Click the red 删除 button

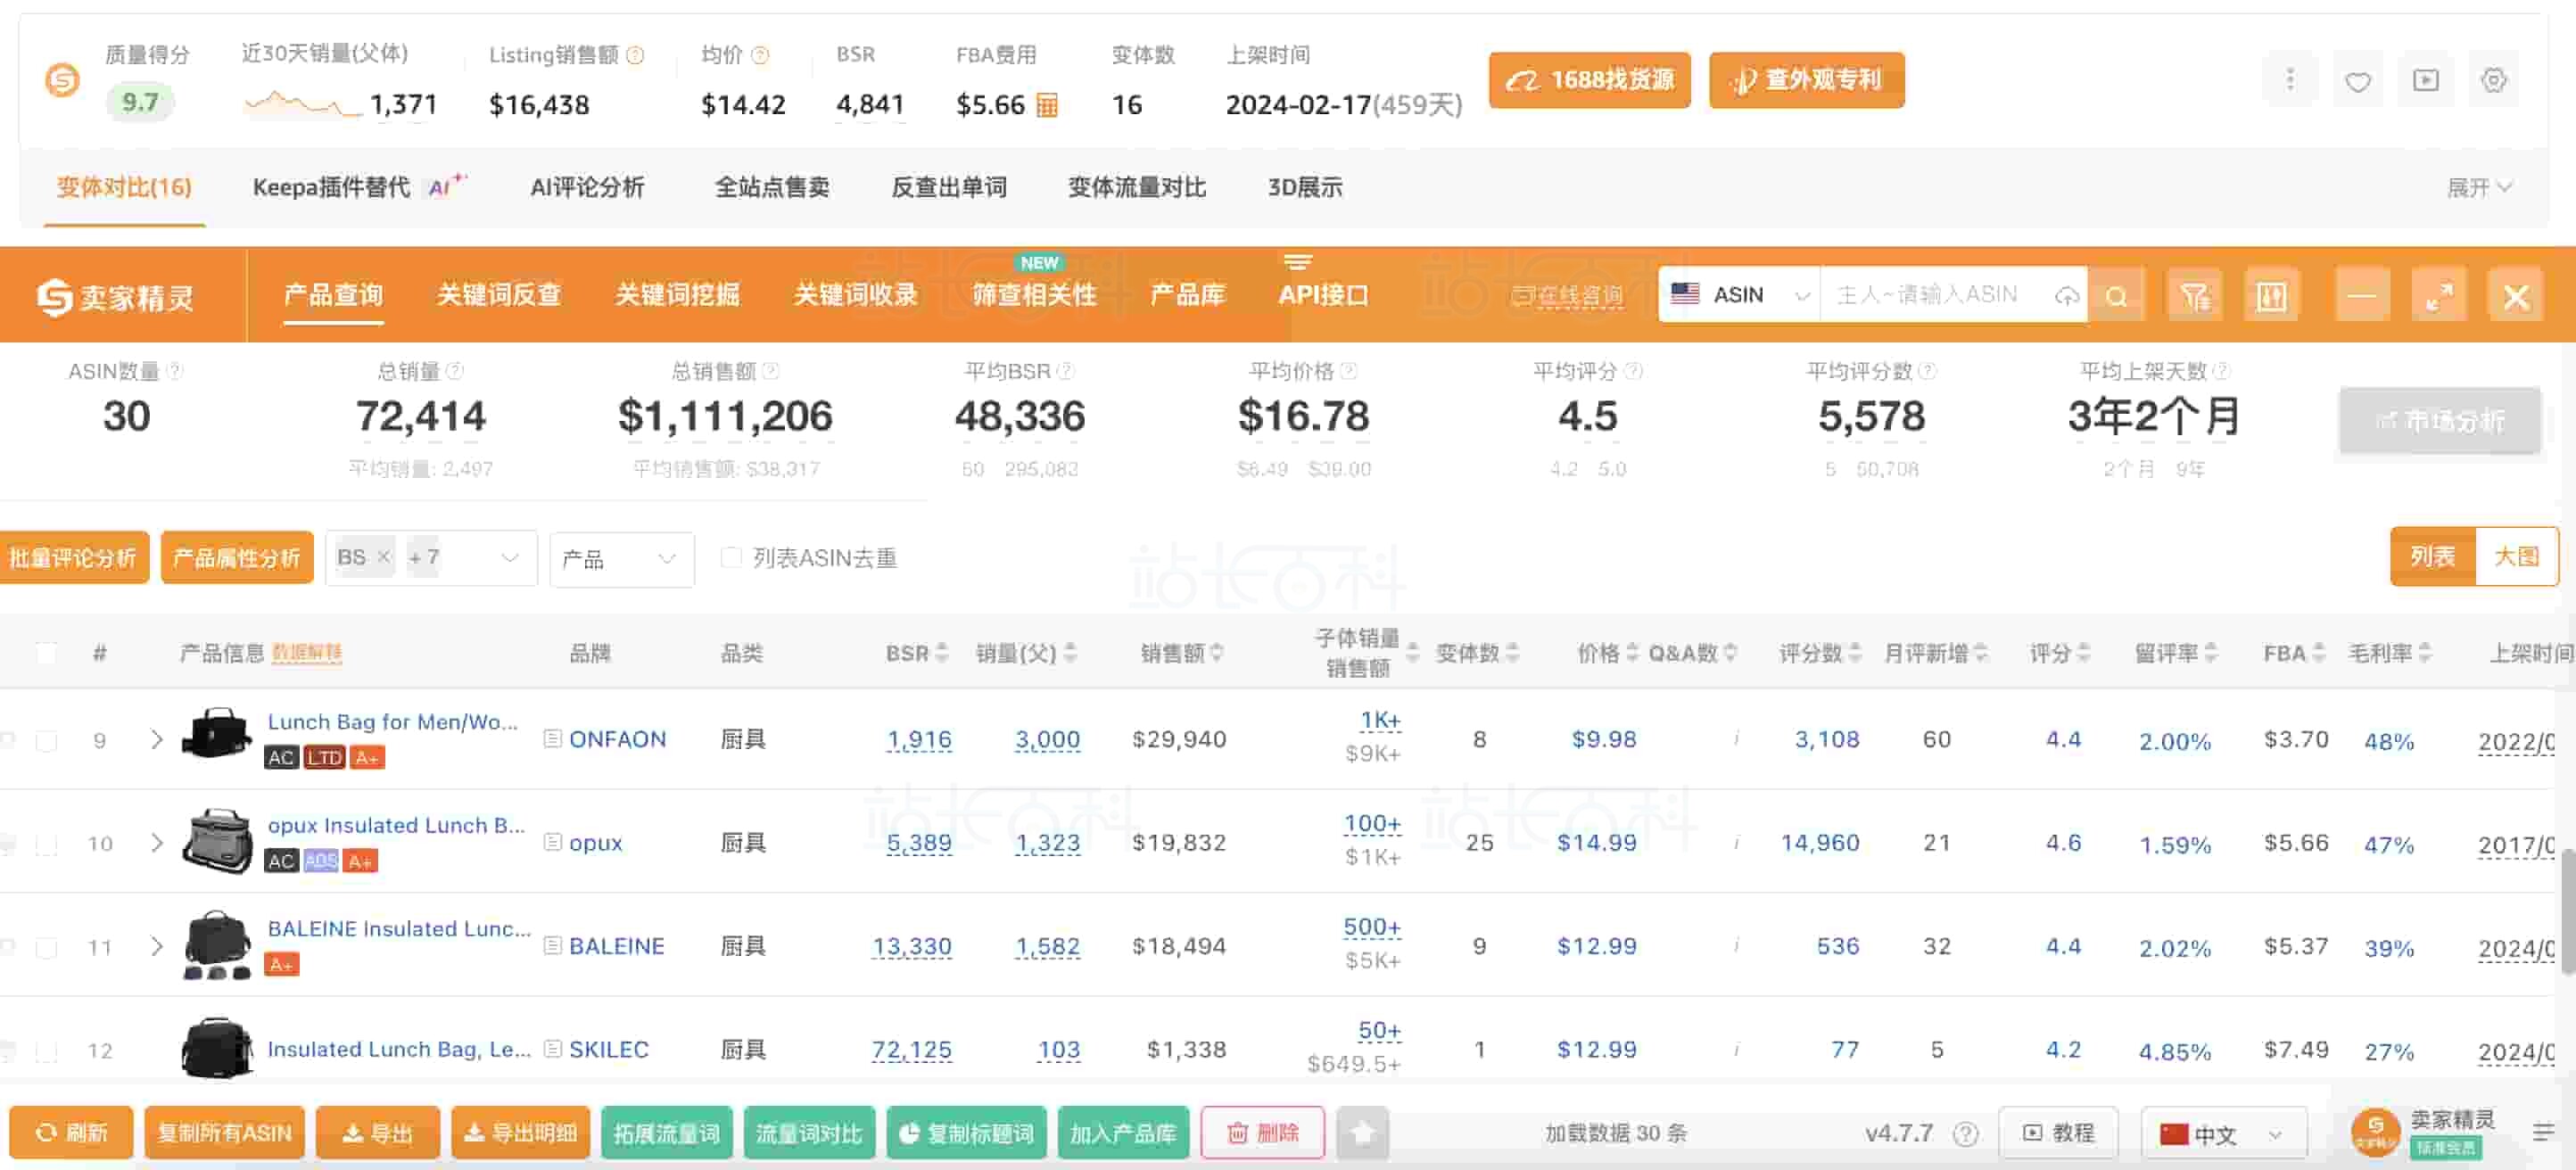(x=1262, y=1132)
